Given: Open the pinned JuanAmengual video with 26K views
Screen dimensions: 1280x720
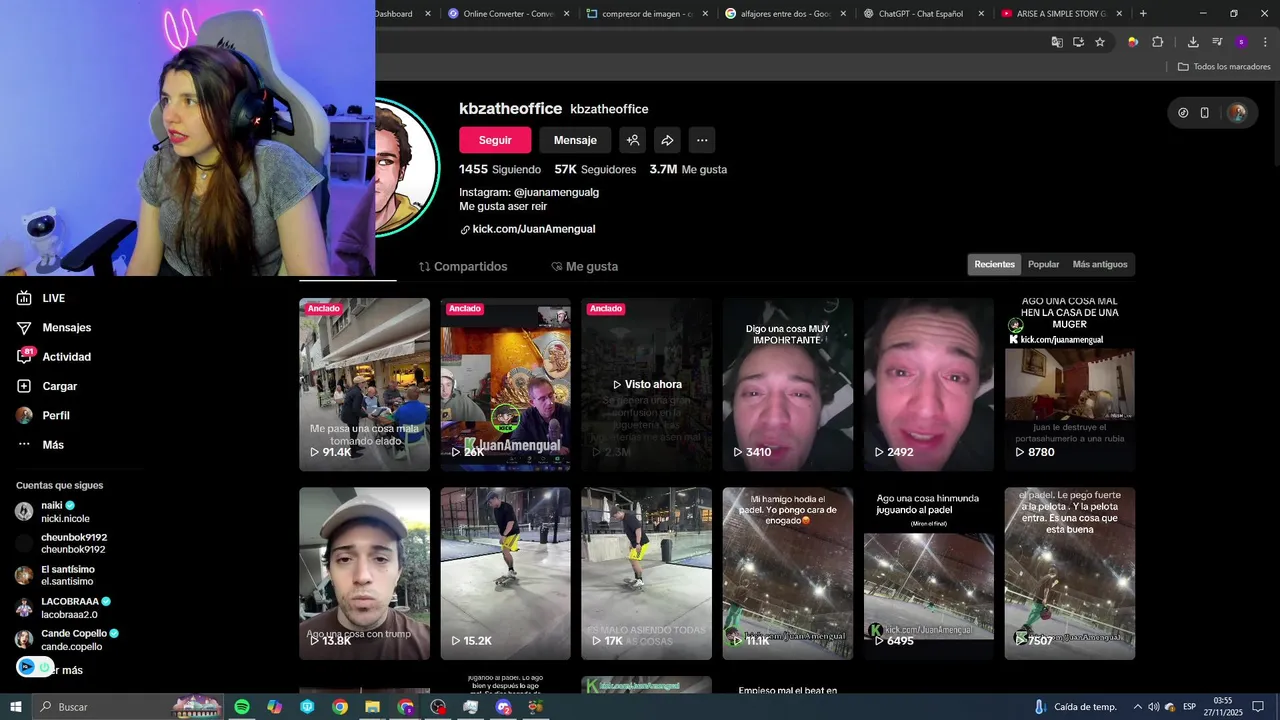Looking at the screenshot, I should tap(505, 384).
